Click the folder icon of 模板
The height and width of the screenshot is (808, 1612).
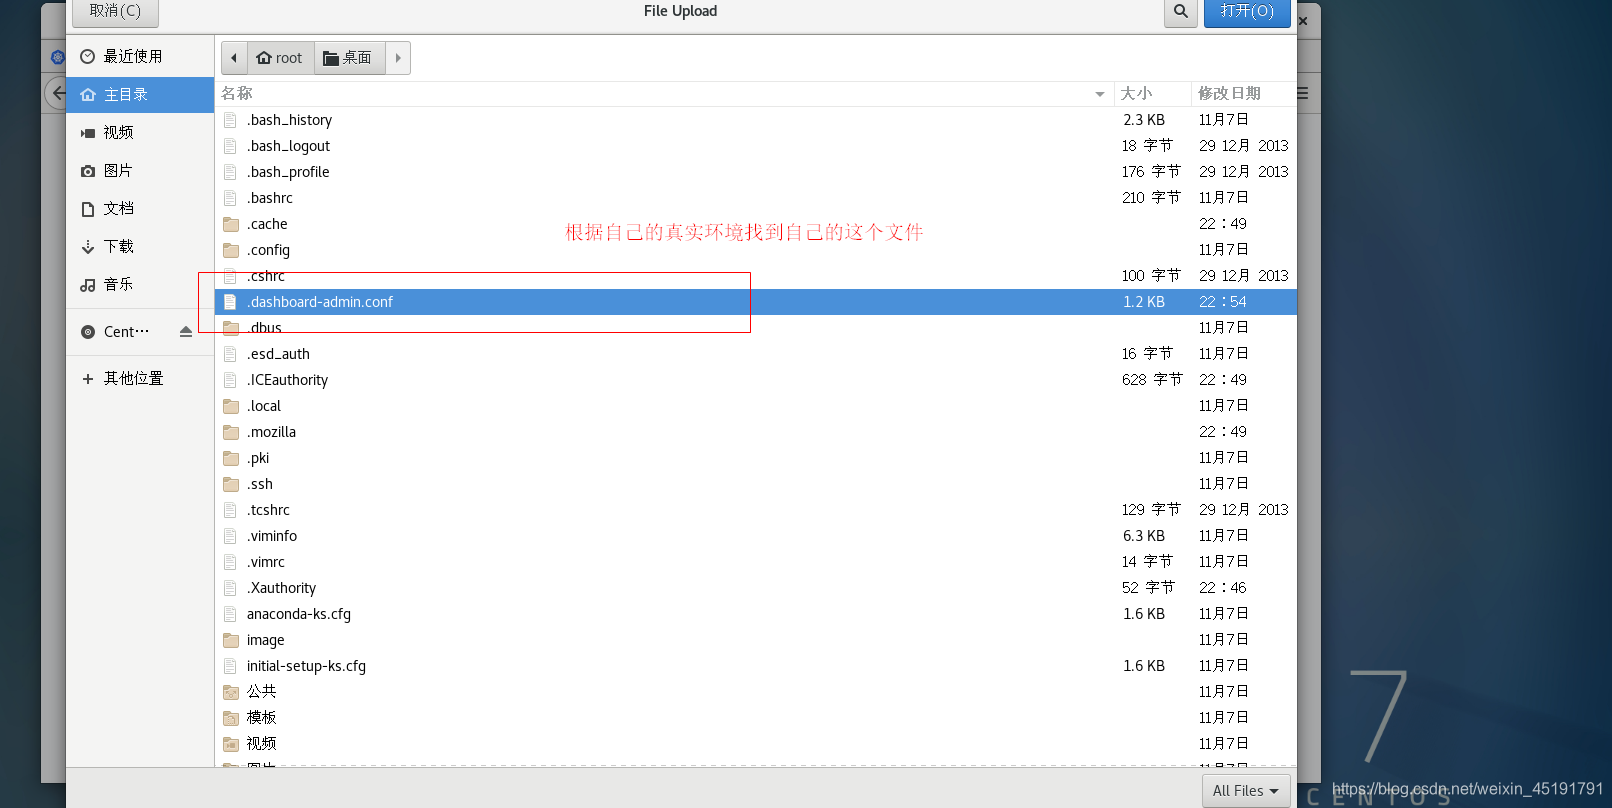coord(231,718)
